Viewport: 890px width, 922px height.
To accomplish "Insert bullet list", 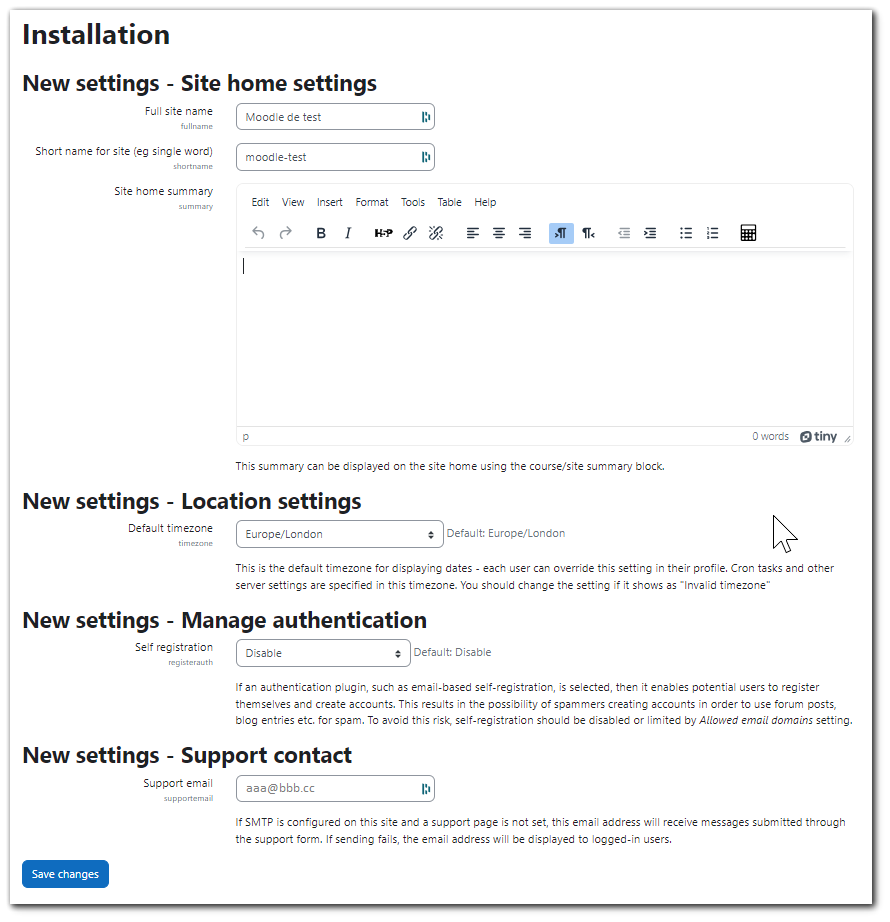I will pos(686,233).
